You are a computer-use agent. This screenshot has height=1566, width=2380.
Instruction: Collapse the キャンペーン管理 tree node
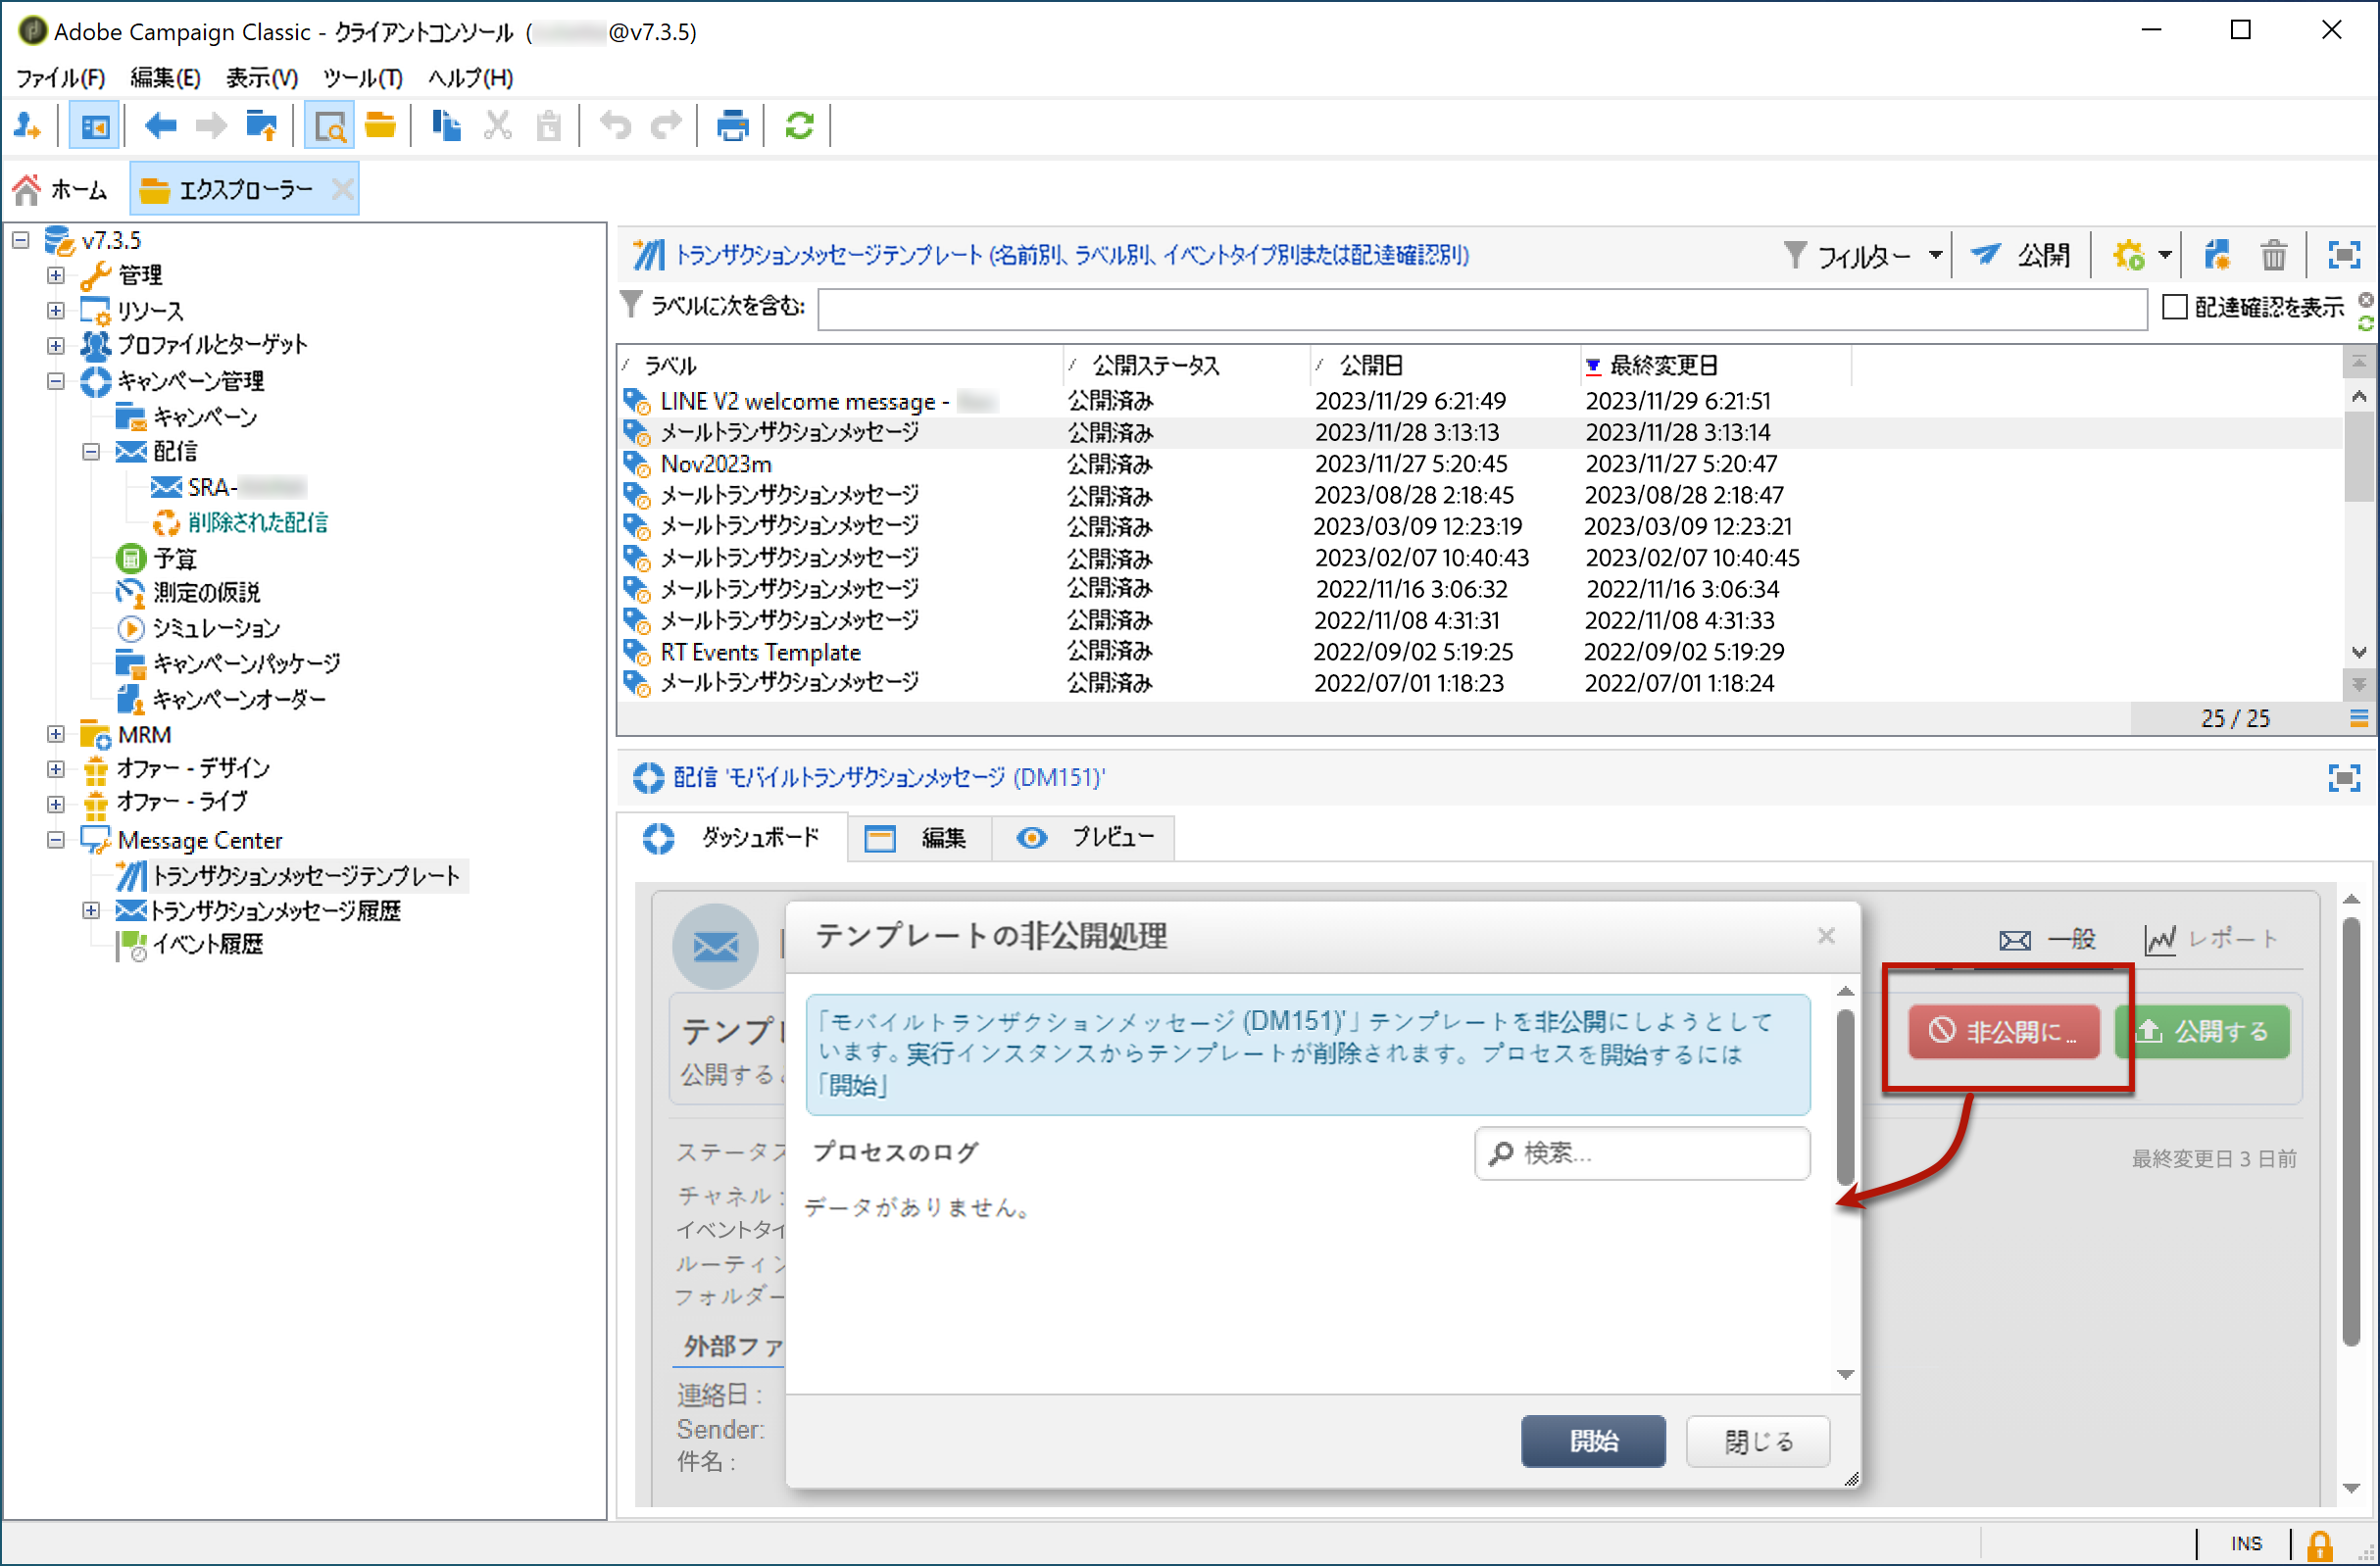click(x=56, y=381)
